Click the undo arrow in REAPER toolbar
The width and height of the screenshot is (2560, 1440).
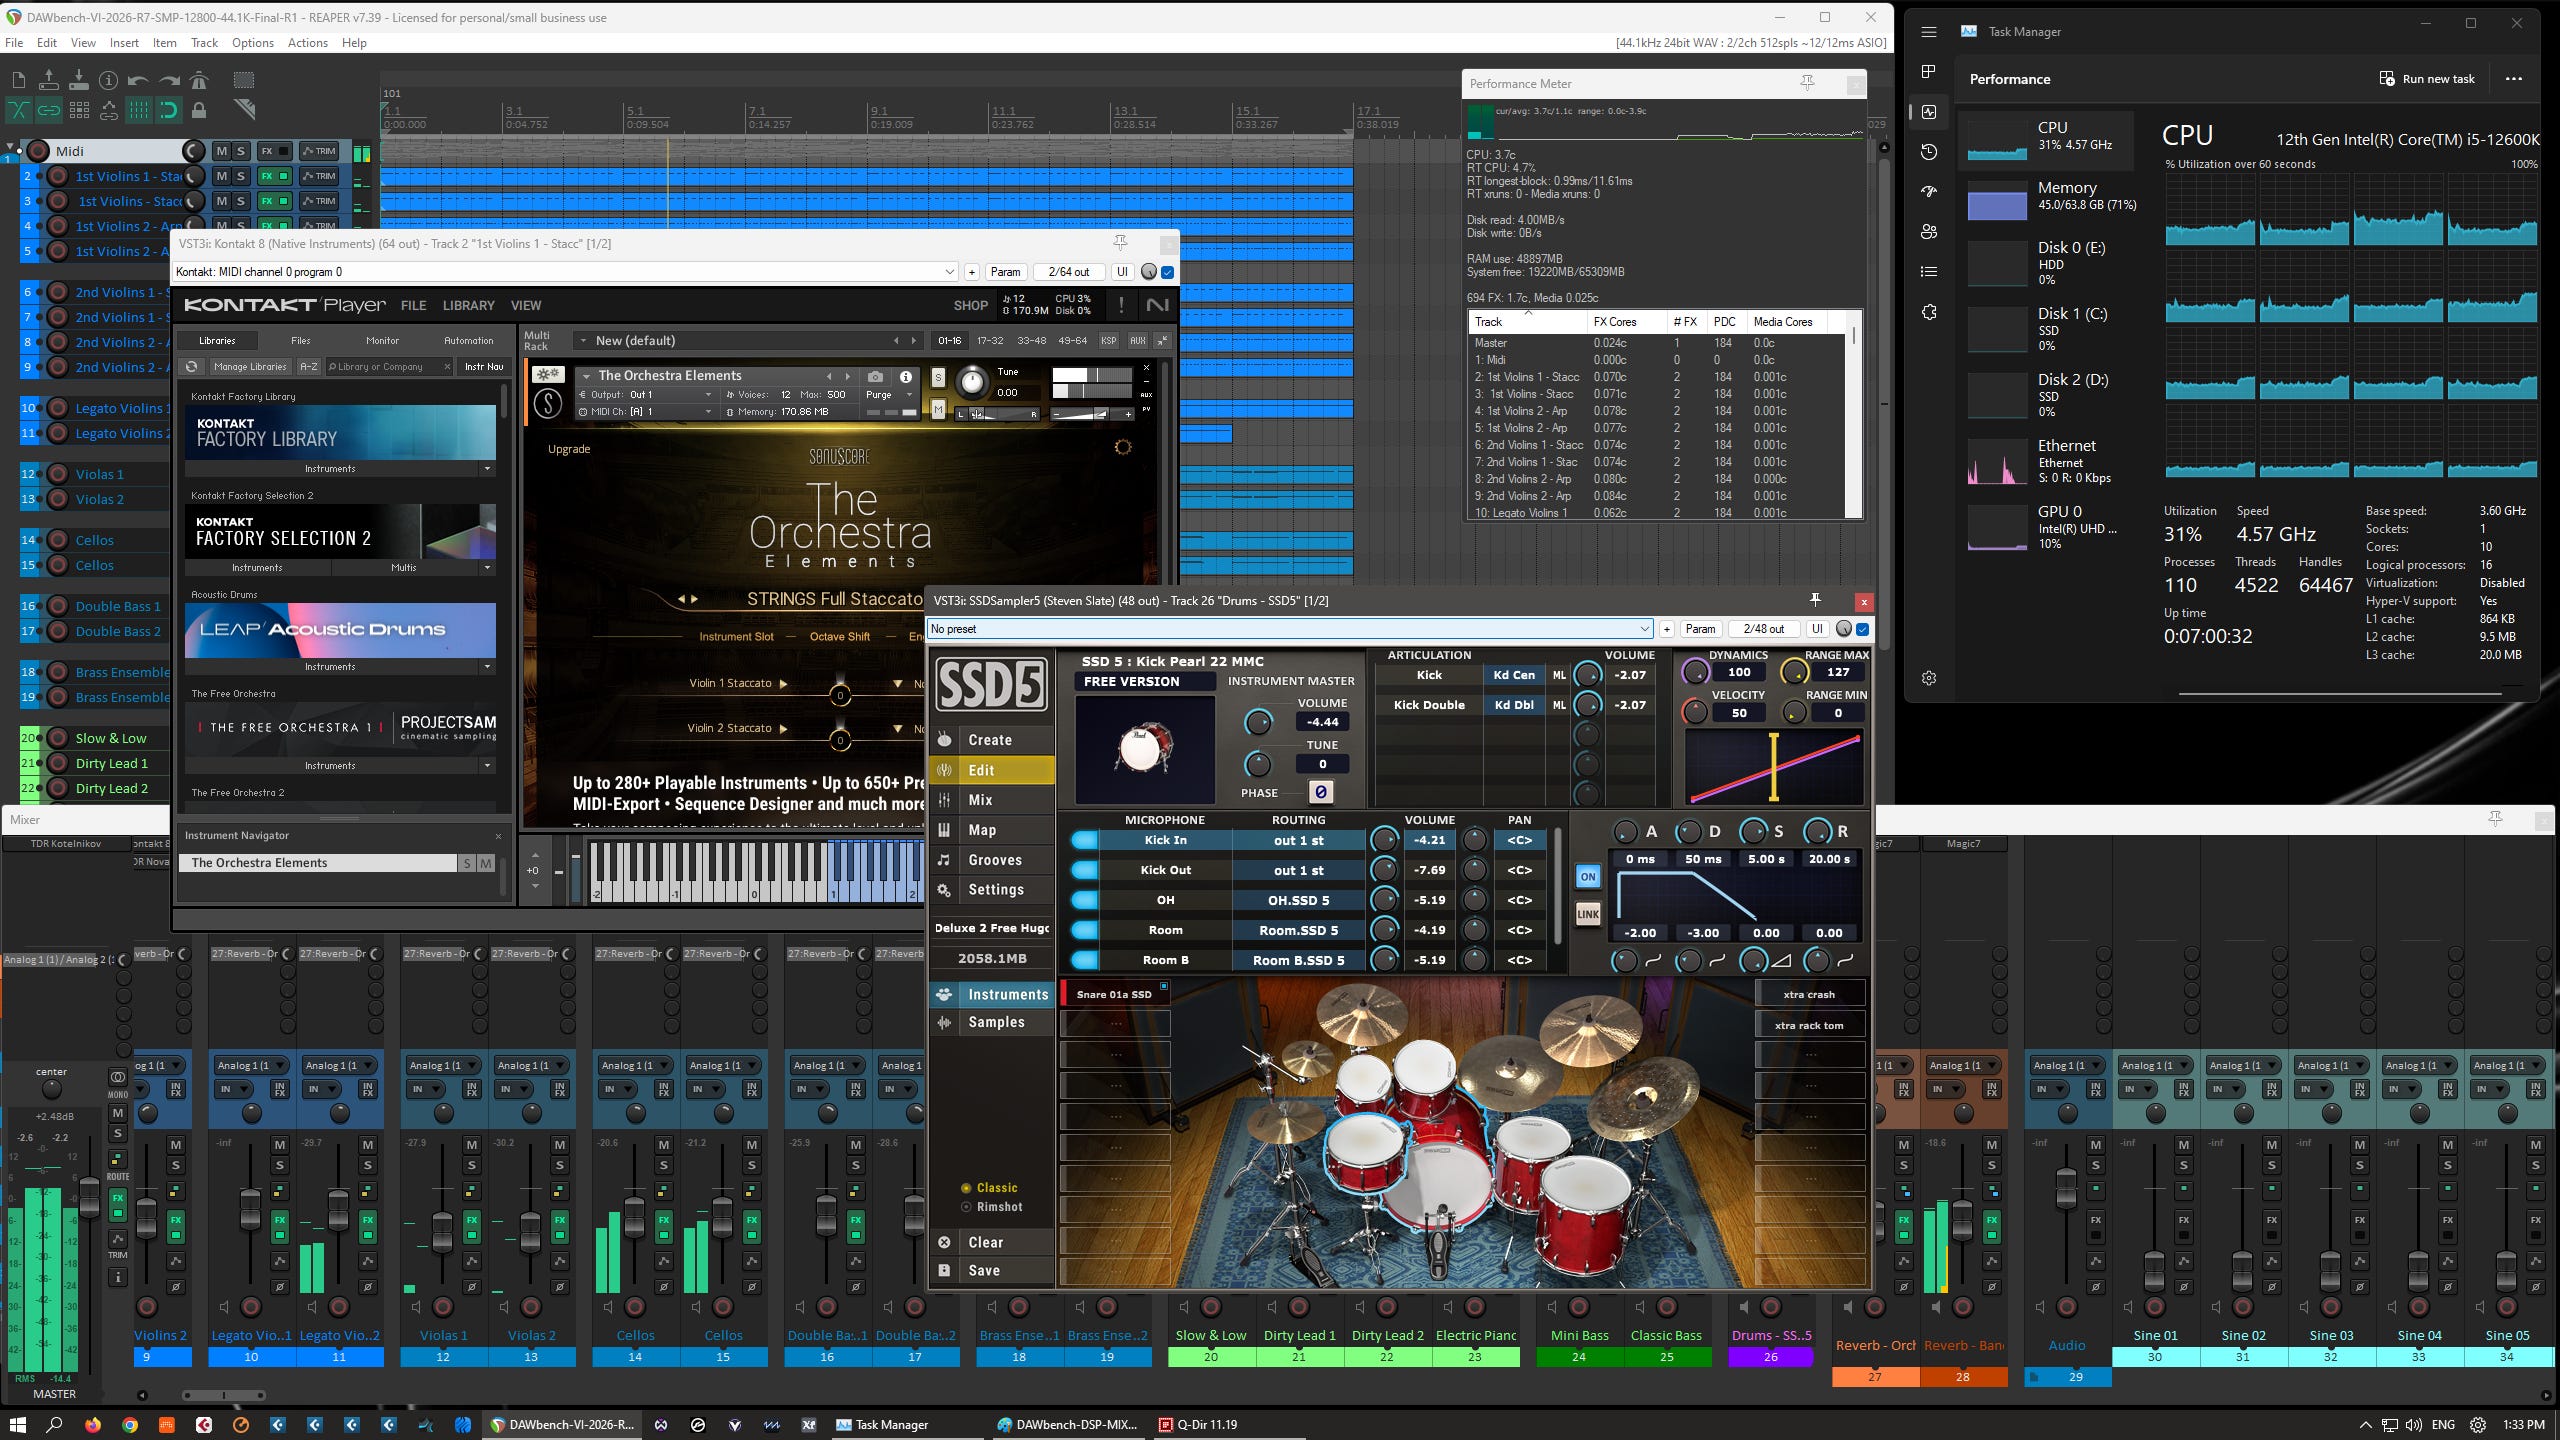coord(138,80)
